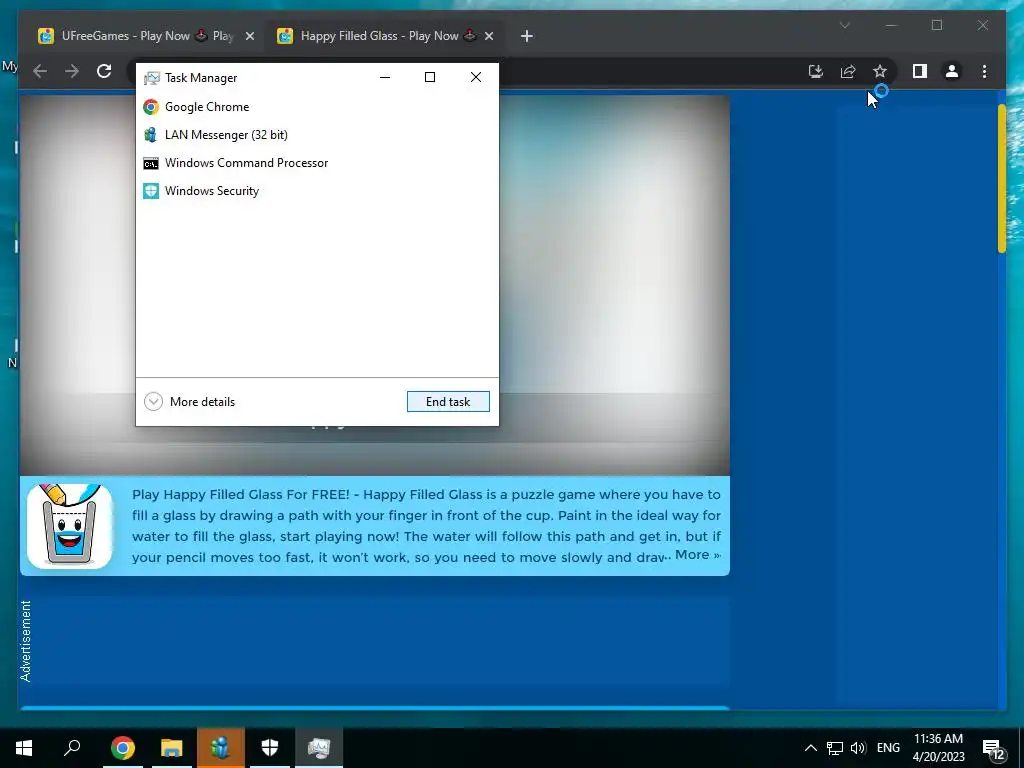Open File Explorer from taskbar
This screenshot has width=1024, height=768.
[x=171, y=748]
